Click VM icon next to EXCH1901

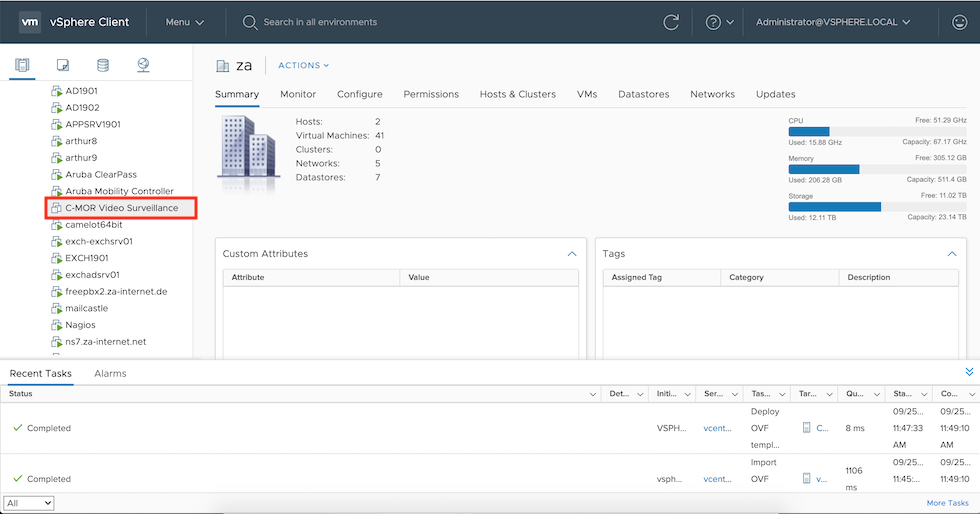coord(56,258)
